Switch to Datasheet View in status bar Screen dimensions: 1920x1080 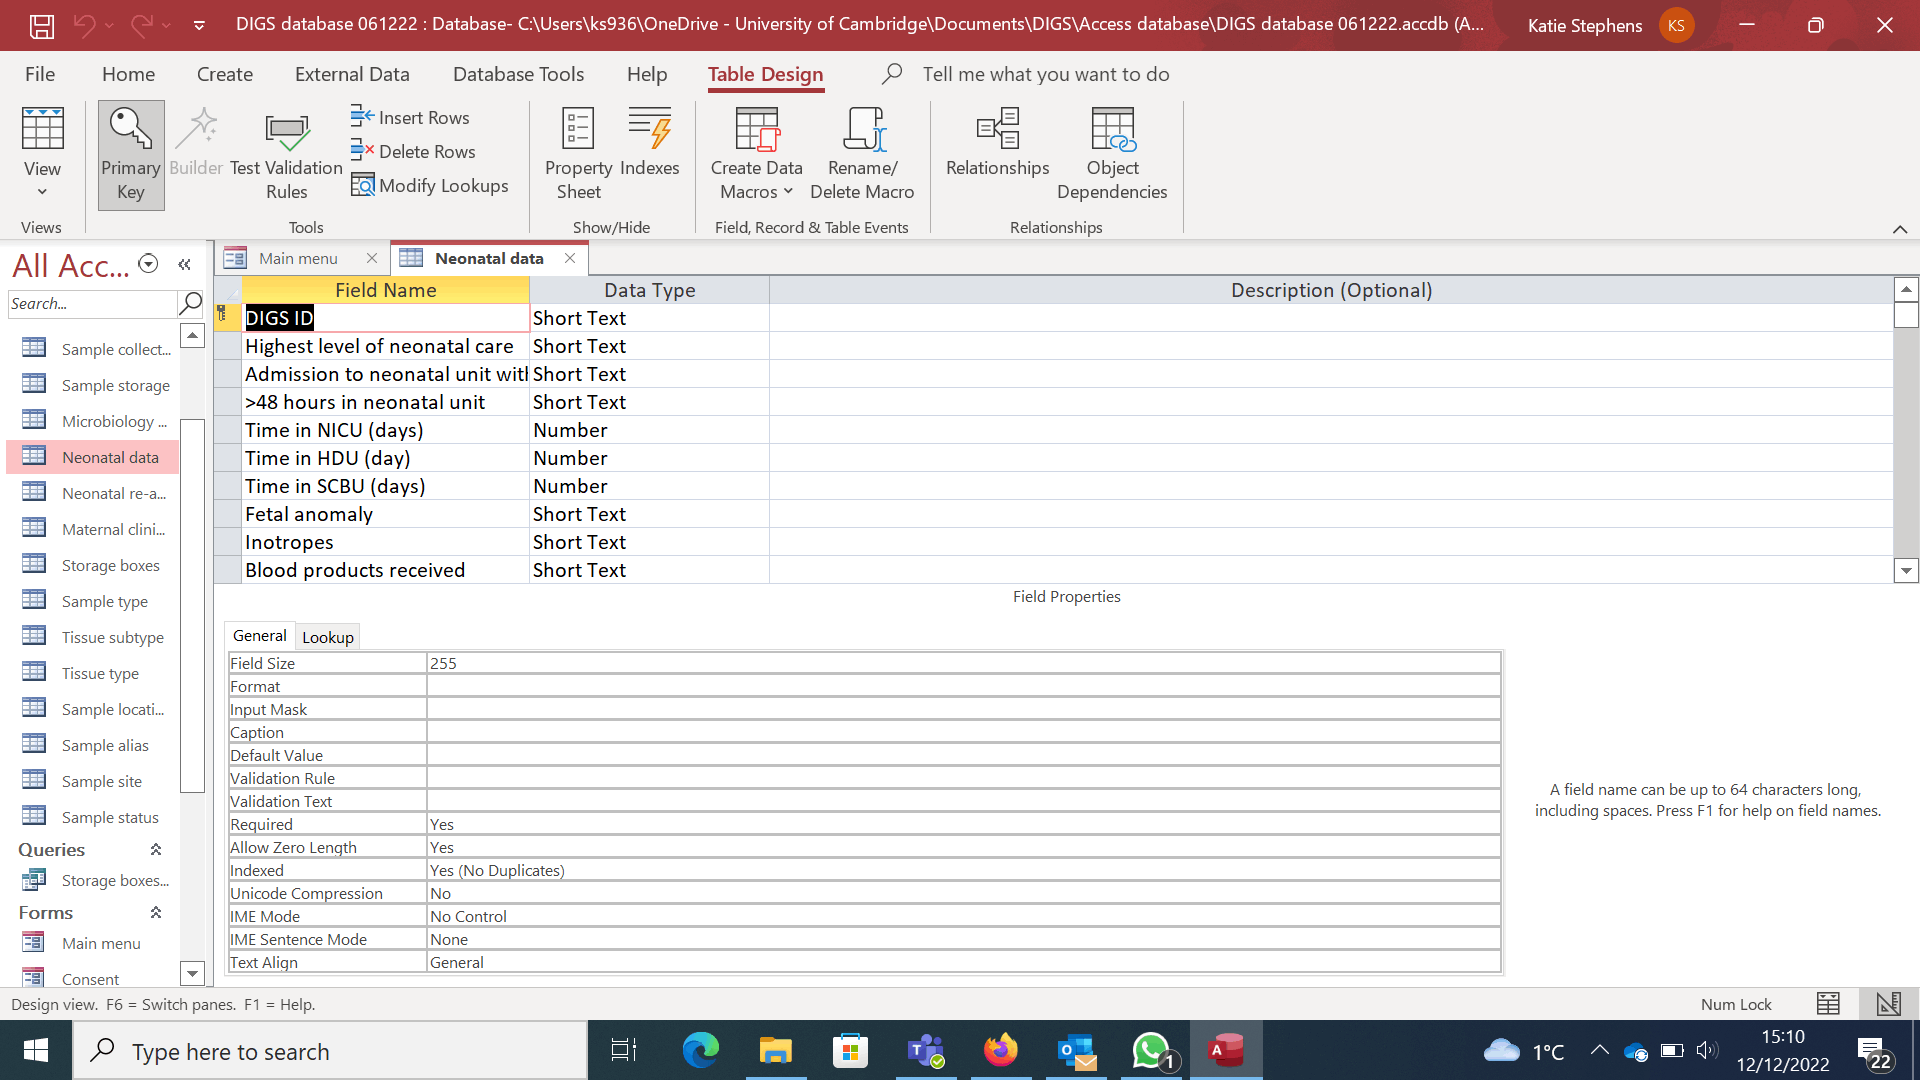coord(1828,1004)
